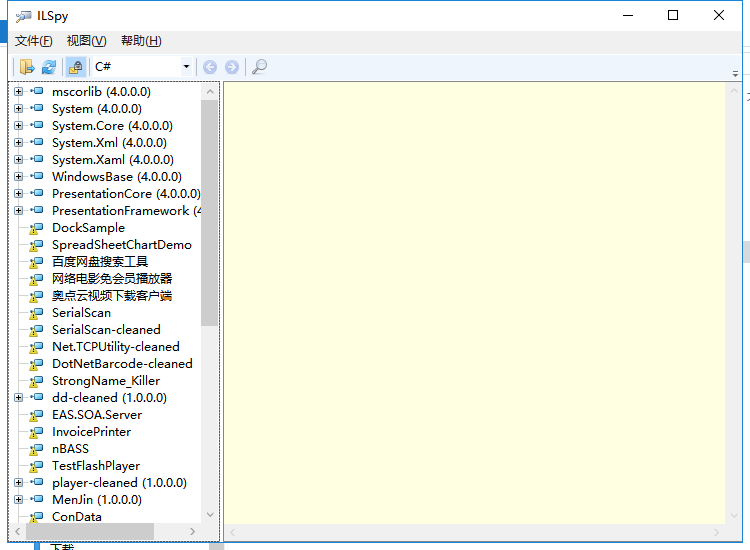The image size is (750, 550).
Task: Maximize the ILSpy window
Action: 673,15
